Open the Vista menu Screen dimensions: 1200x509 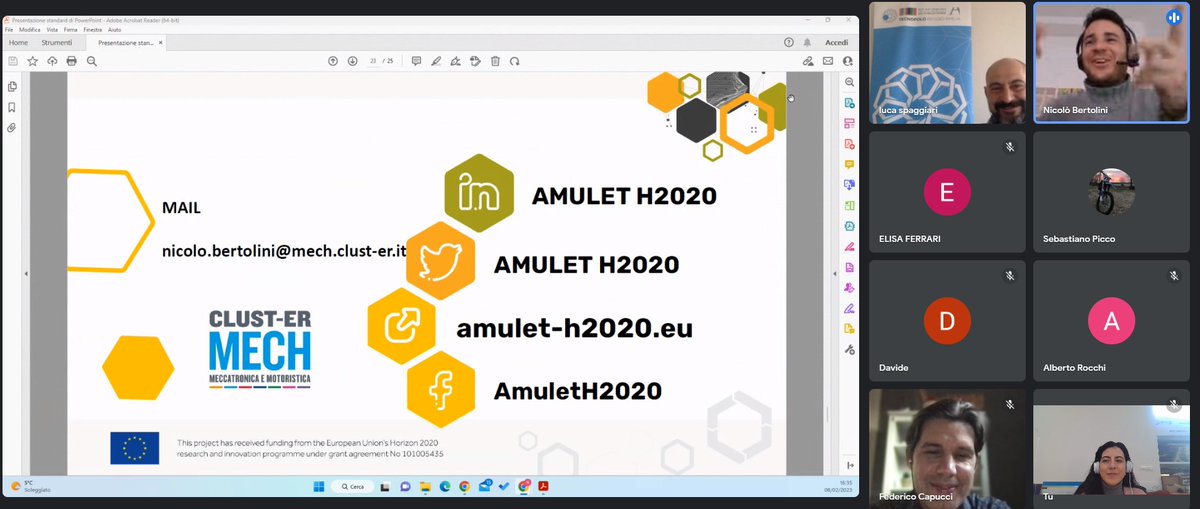pyautogui.click(x=52, y=30)
